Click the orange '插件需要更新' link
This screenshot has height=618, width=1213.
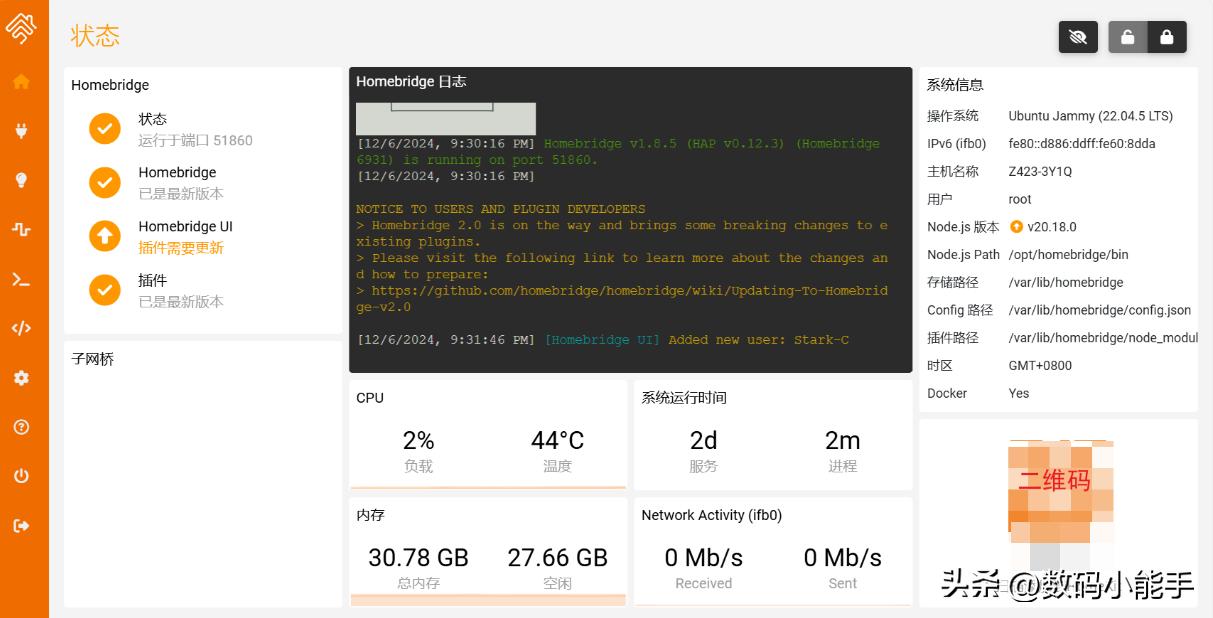(x=181, y=248)
